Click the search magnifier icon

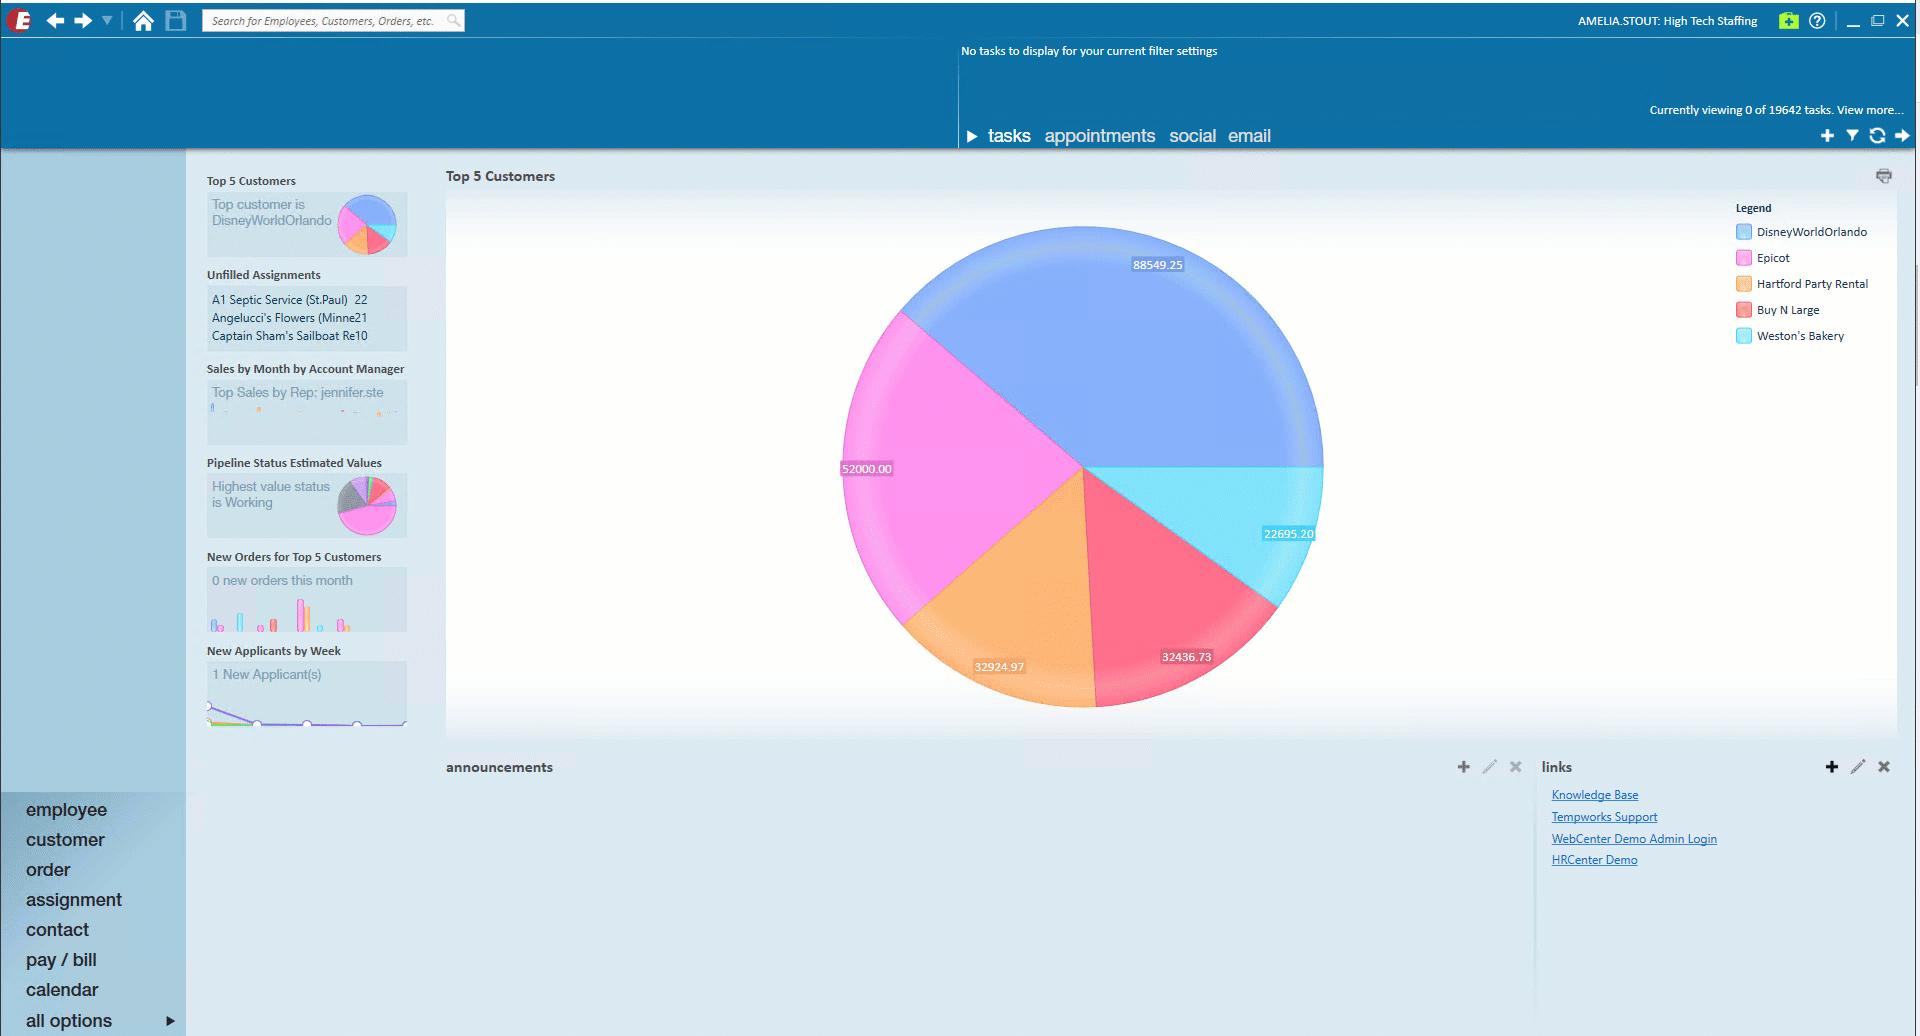click(454, 20)
